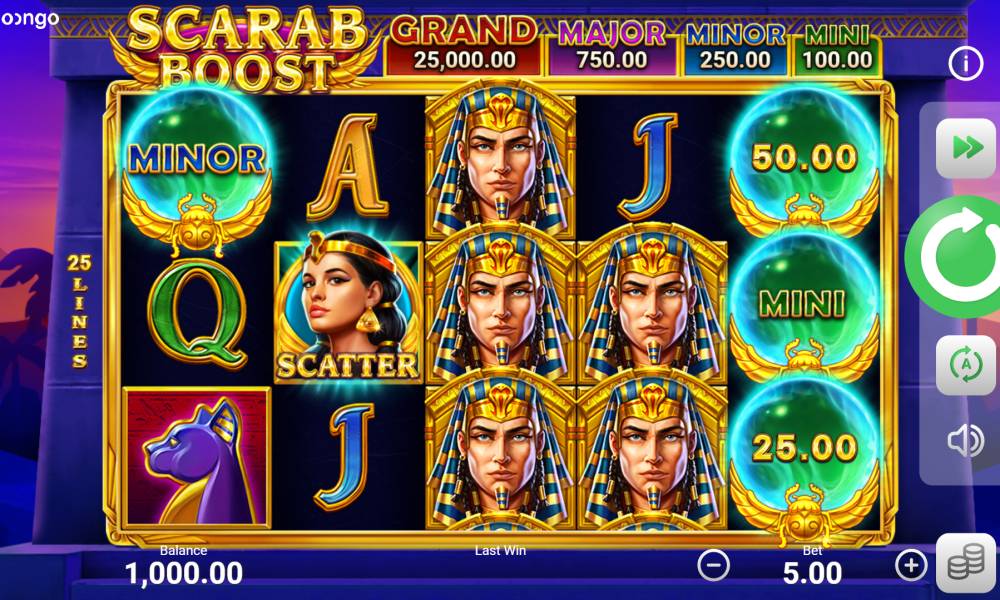Increase bet with plus button
The height and width of the screenshot is (600, 1000).
point(911,564)
